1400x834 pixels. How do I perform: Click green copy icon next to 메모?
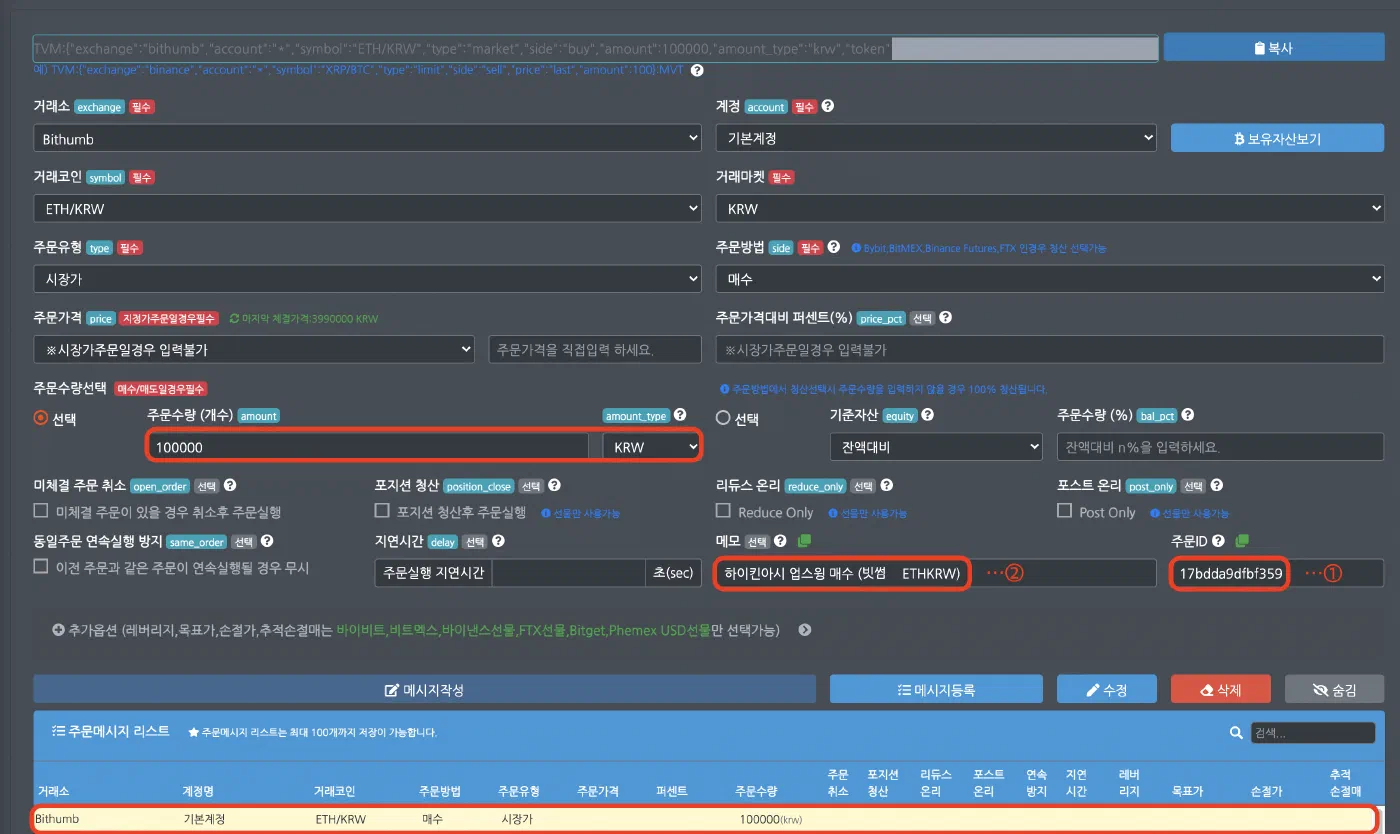point(804,541)
